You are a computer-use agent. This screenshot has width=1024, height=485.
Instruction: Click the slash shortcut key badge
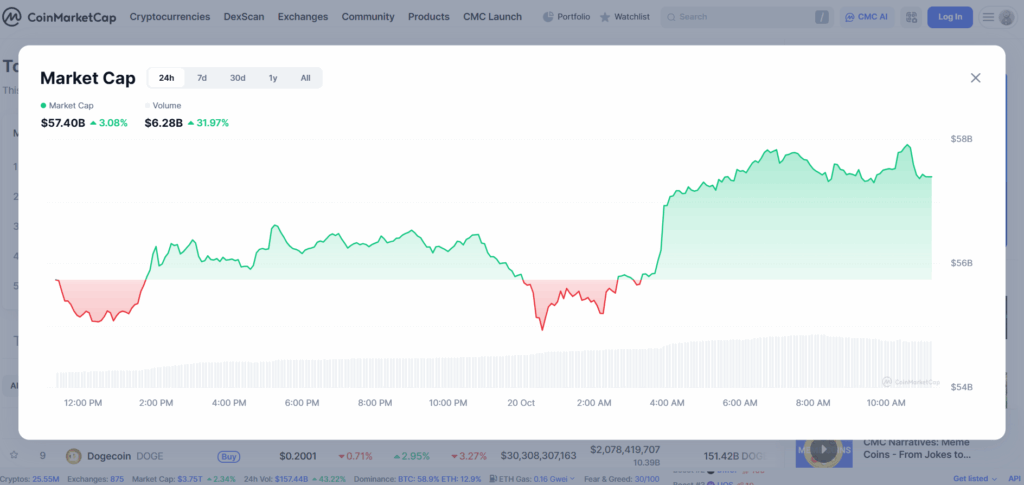click(x=823, y=18)
